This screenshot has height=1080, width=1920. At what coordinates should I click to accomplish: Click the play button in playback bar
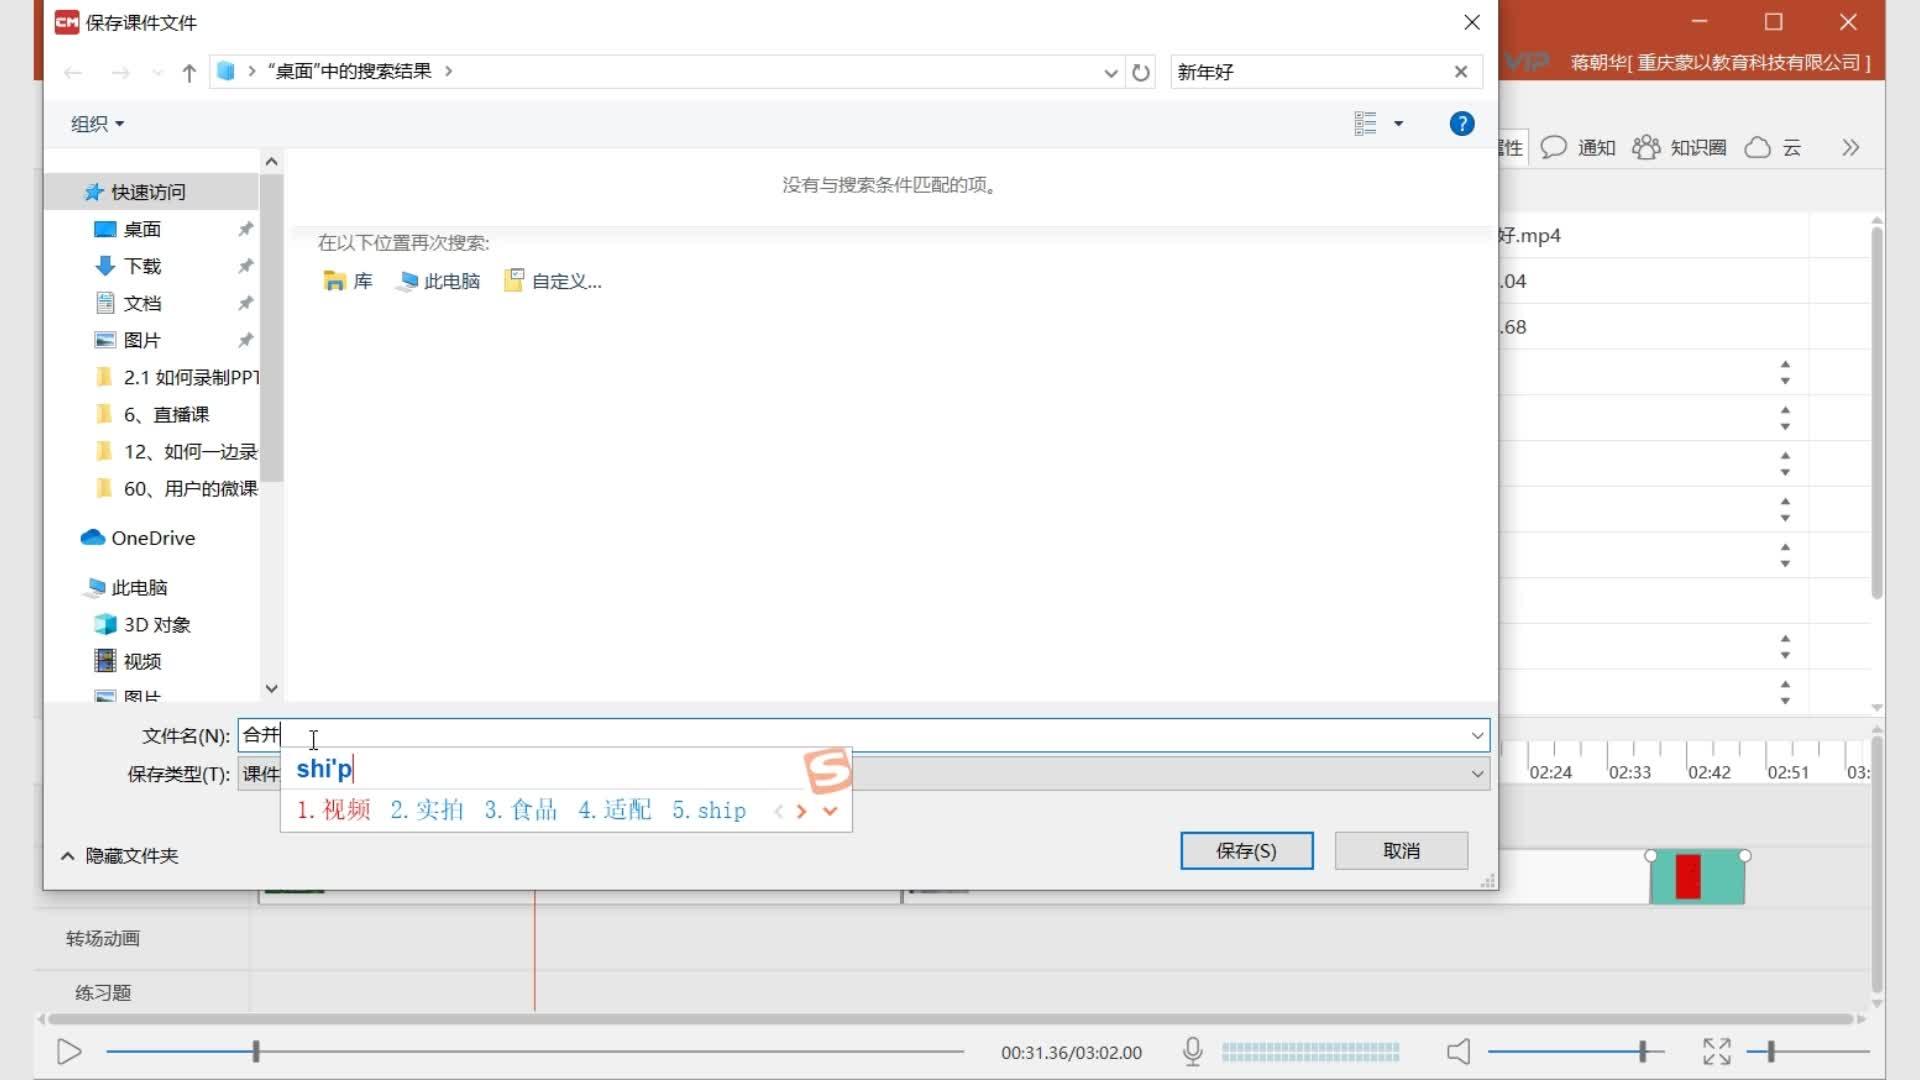69,1052
